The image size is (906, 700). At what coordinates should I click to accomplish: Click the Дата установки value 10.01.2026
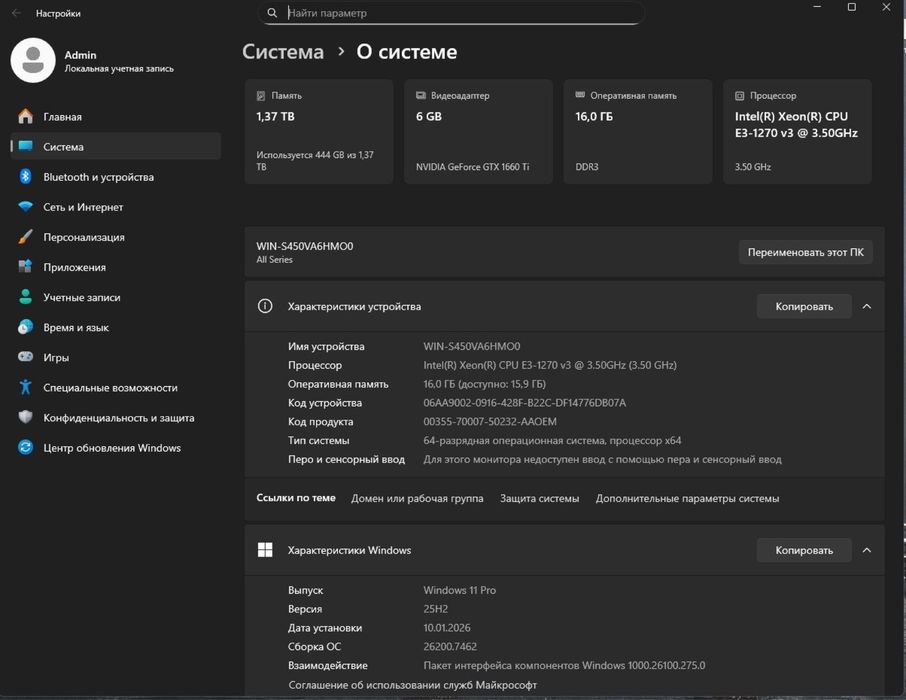[447, 628]
